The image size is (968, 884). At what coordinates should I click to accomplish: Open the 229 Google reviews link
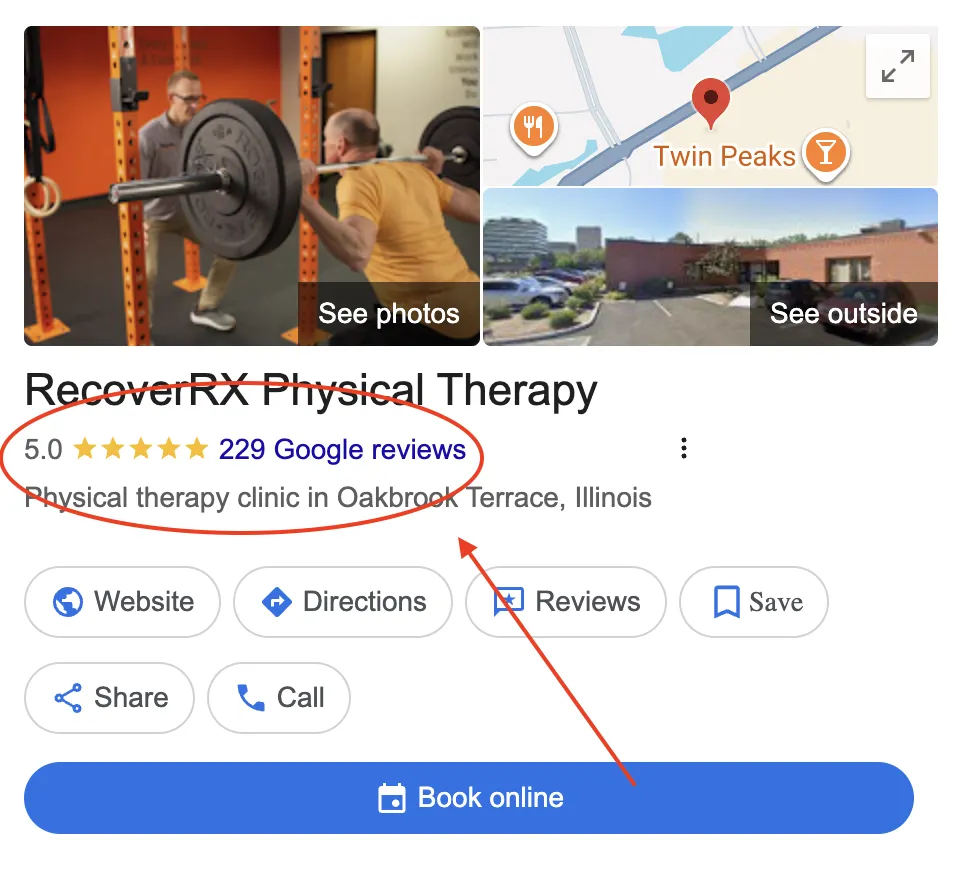[x=342, y=449]
